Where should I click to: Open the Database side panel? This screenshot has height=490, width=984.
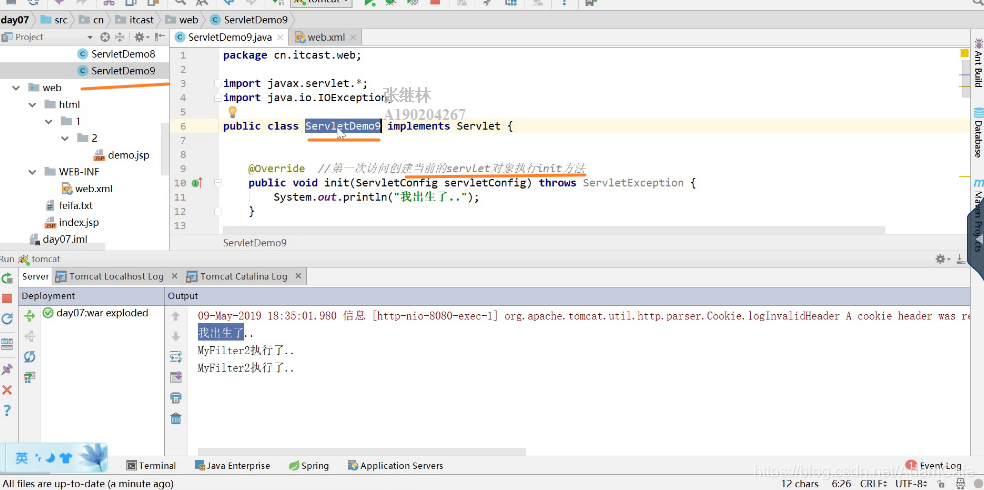click(978, 132)
